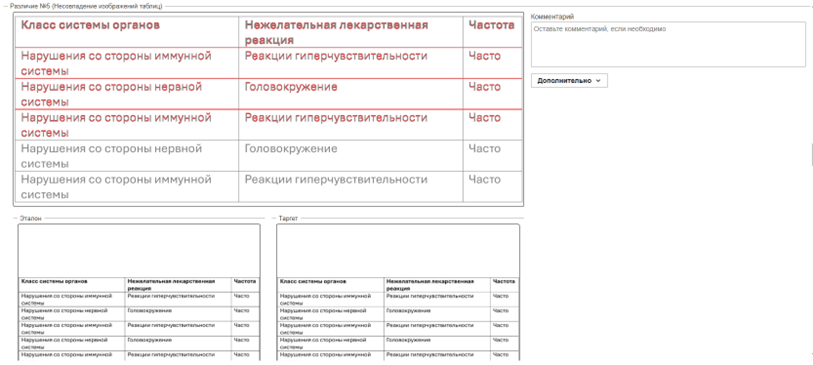Open the Таргет table image
813x365 pixels.
[398, 292]
